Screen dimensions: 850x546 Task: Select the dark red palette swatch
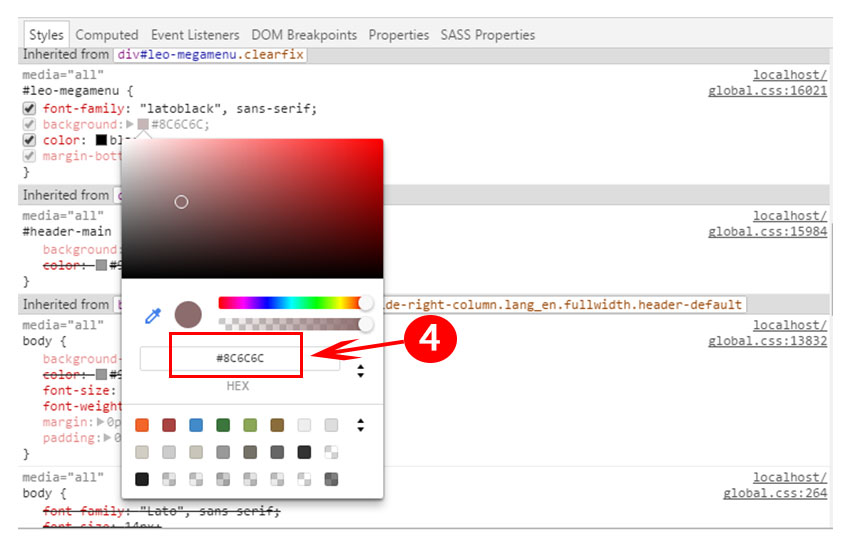(x=169, y=425)
